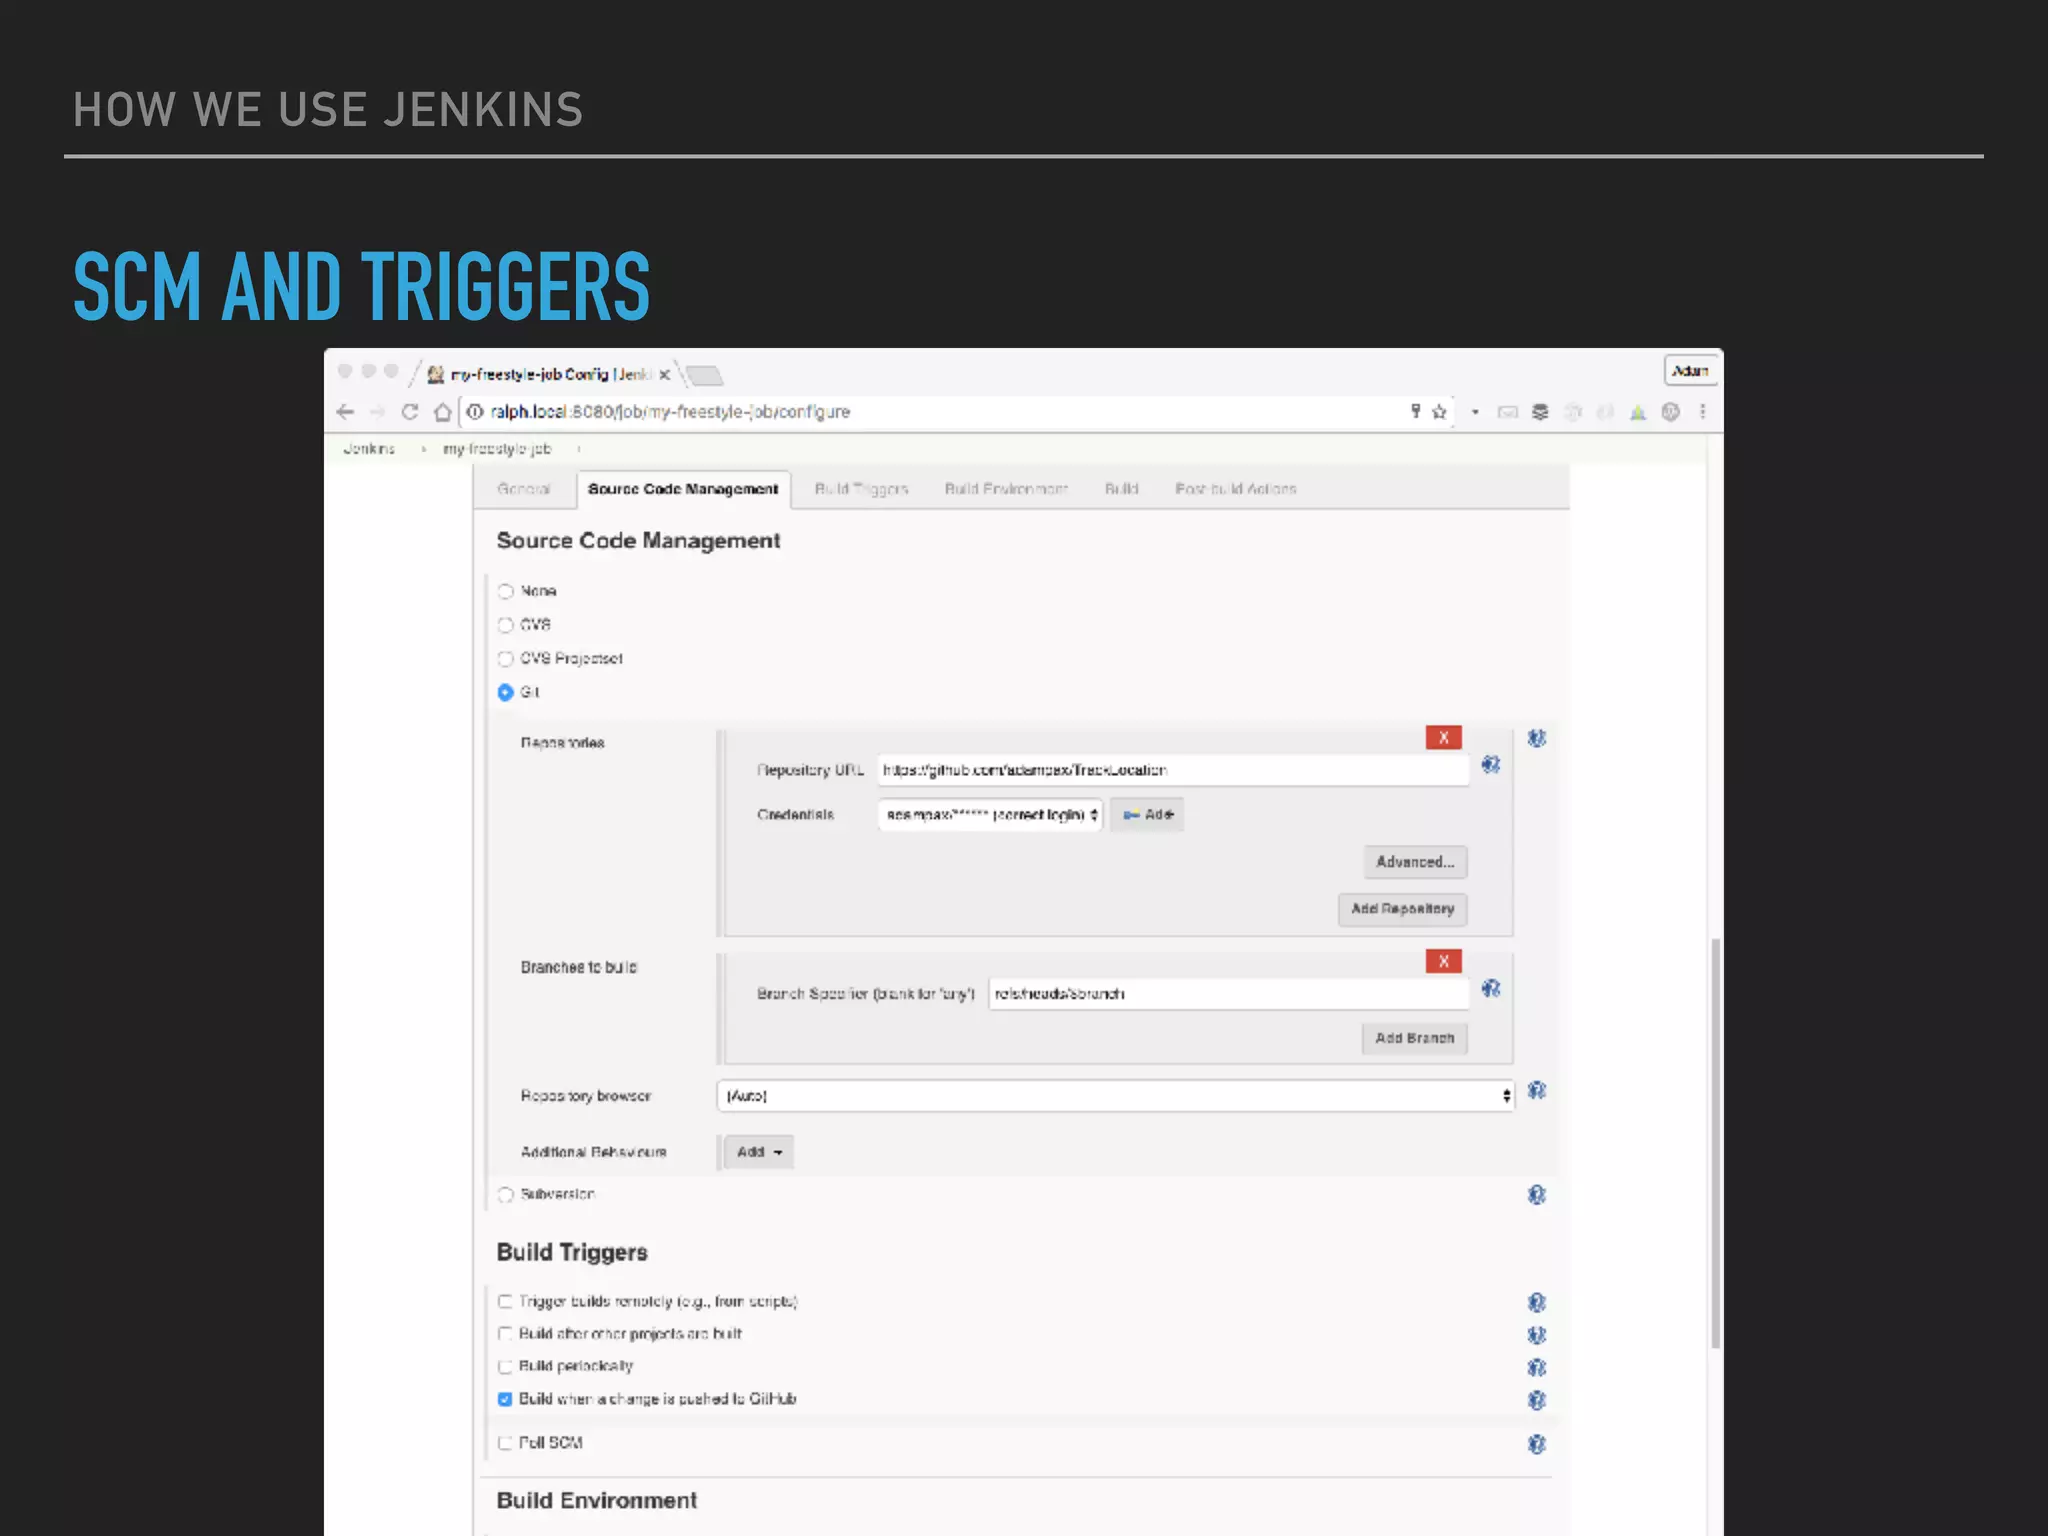The image size is (2048, 1536).
Task: Open a new browser tab
Action: click(705, 376)
